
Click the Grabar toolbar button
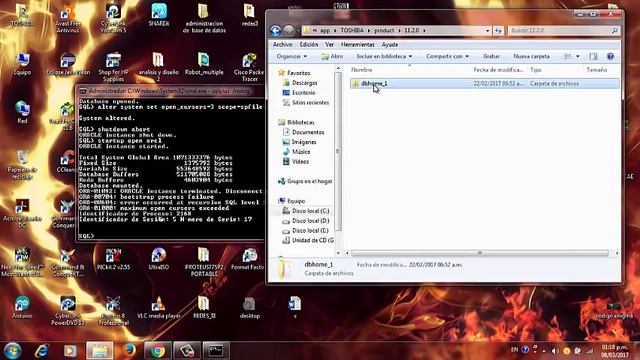(x=491, y=56)
